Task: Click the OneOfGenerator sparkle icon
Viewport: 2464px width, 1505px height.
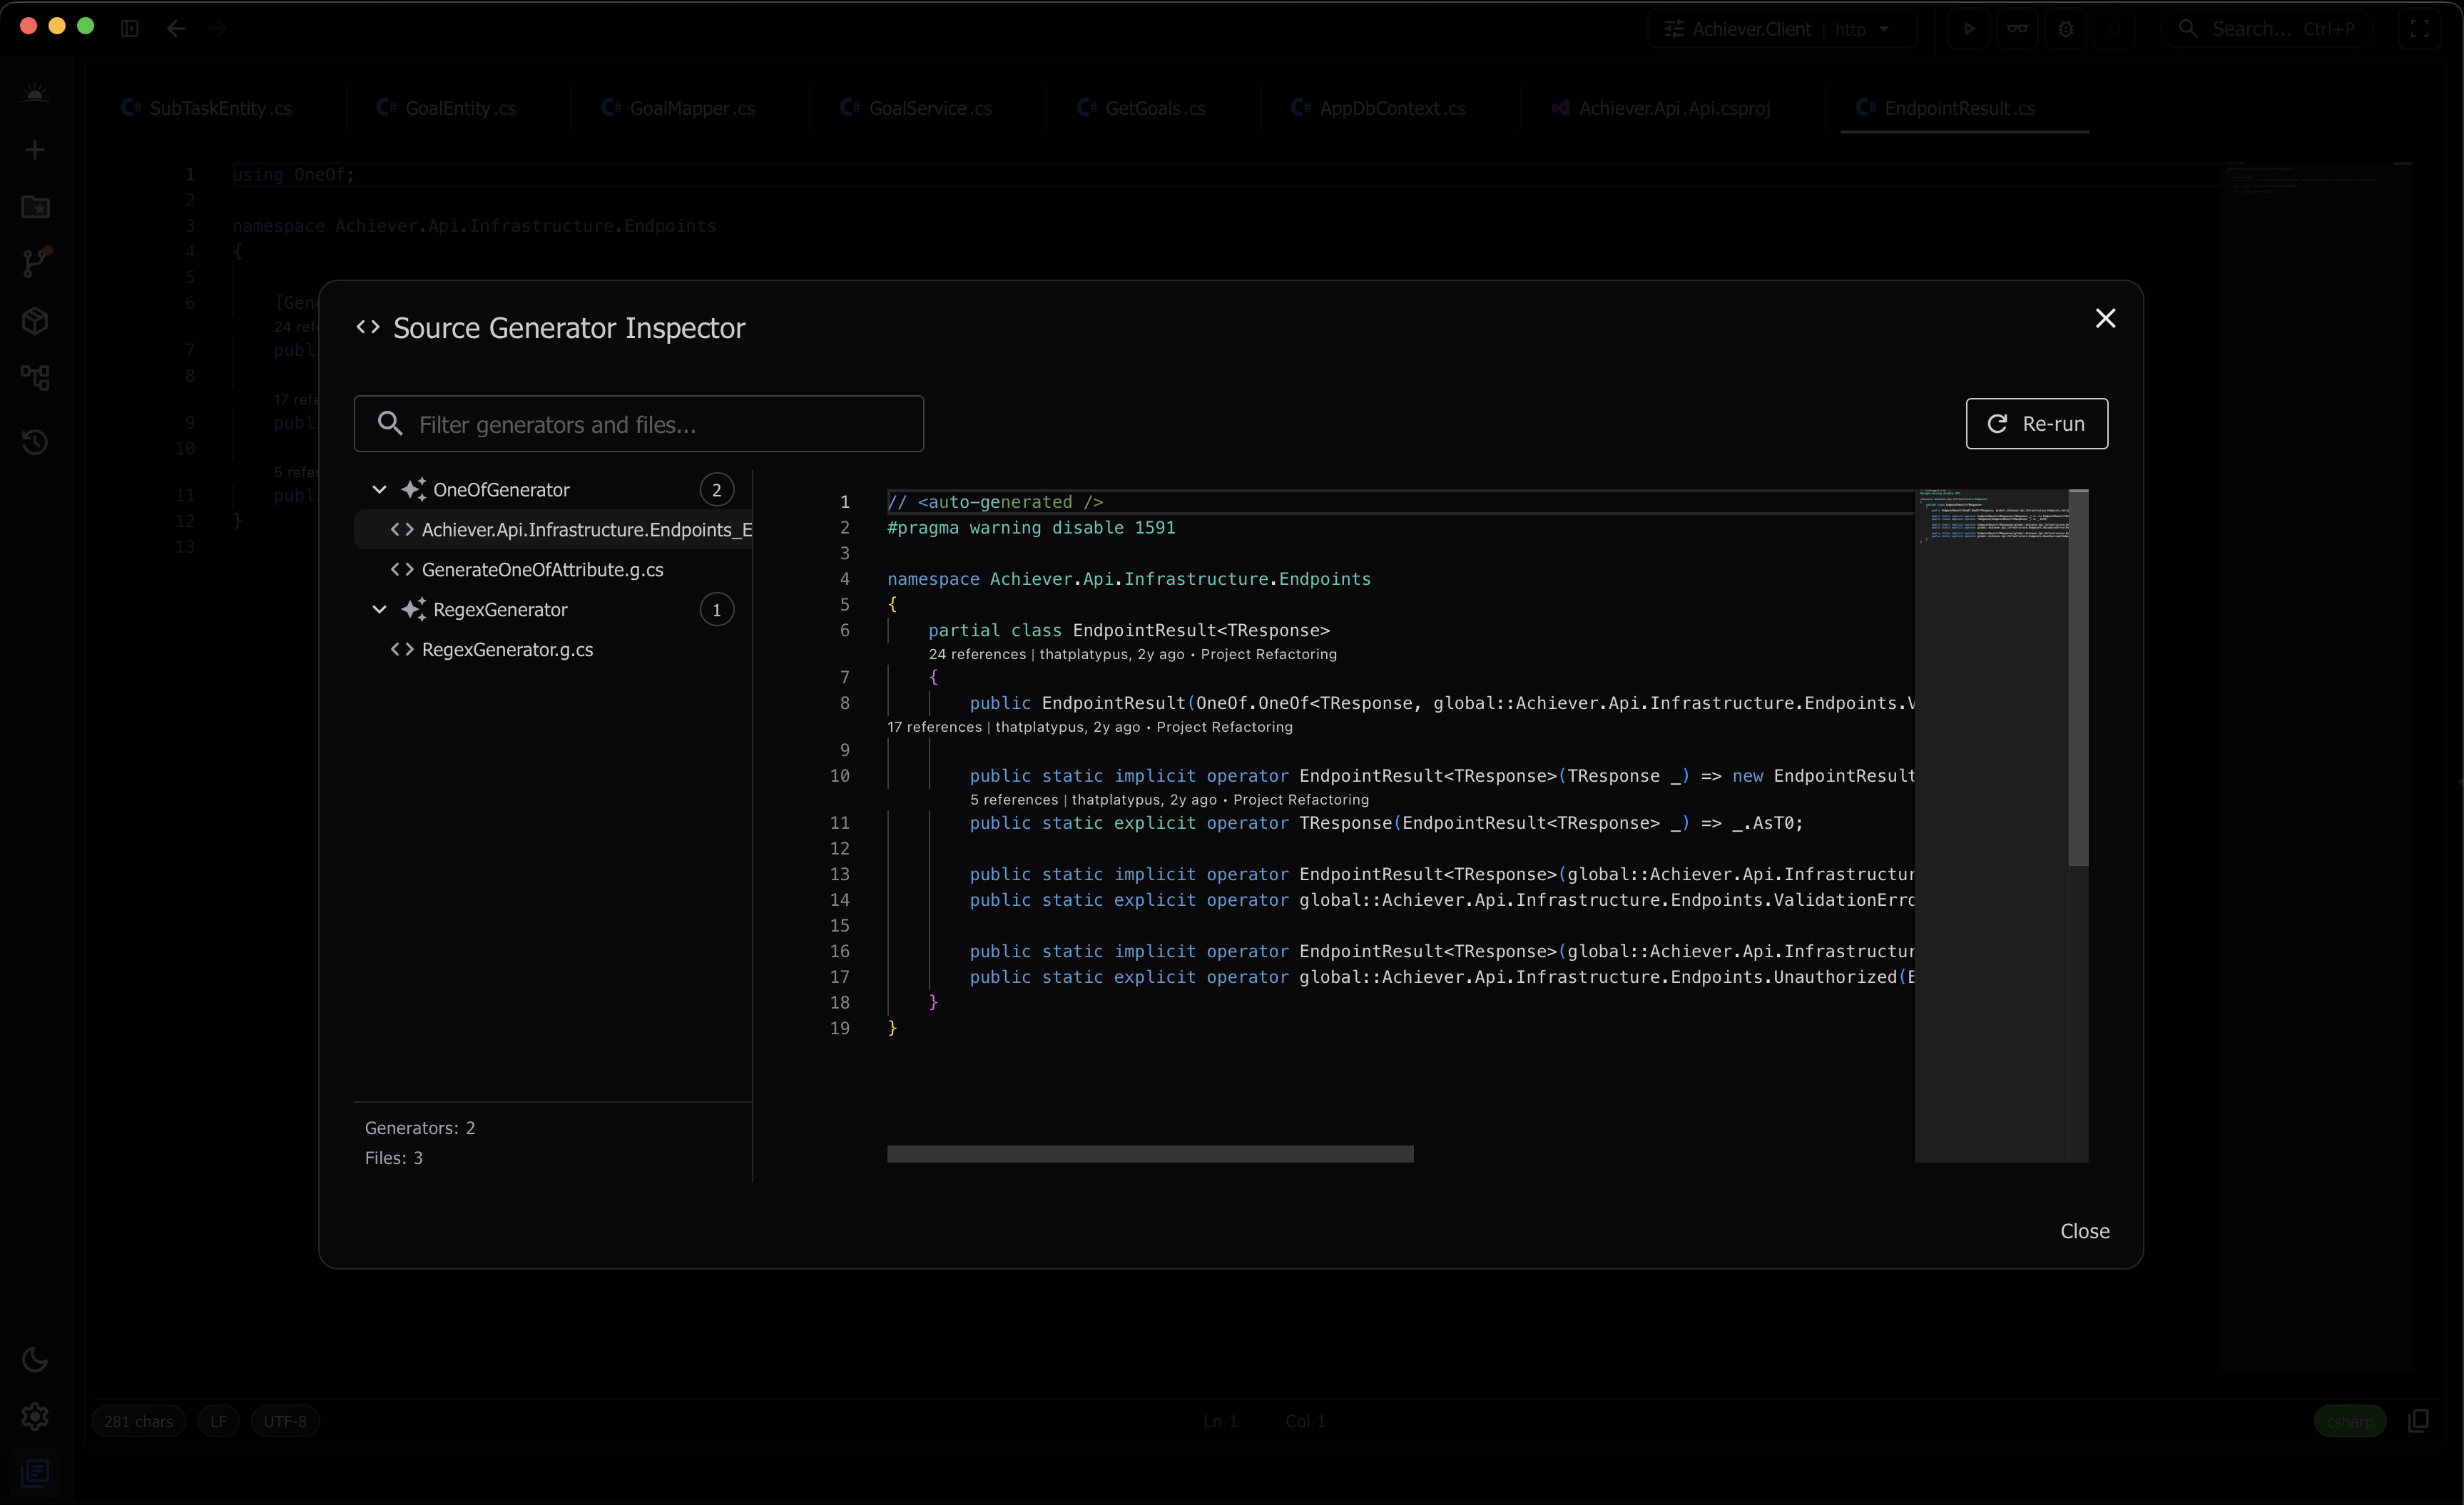Action: coord(414,490)
